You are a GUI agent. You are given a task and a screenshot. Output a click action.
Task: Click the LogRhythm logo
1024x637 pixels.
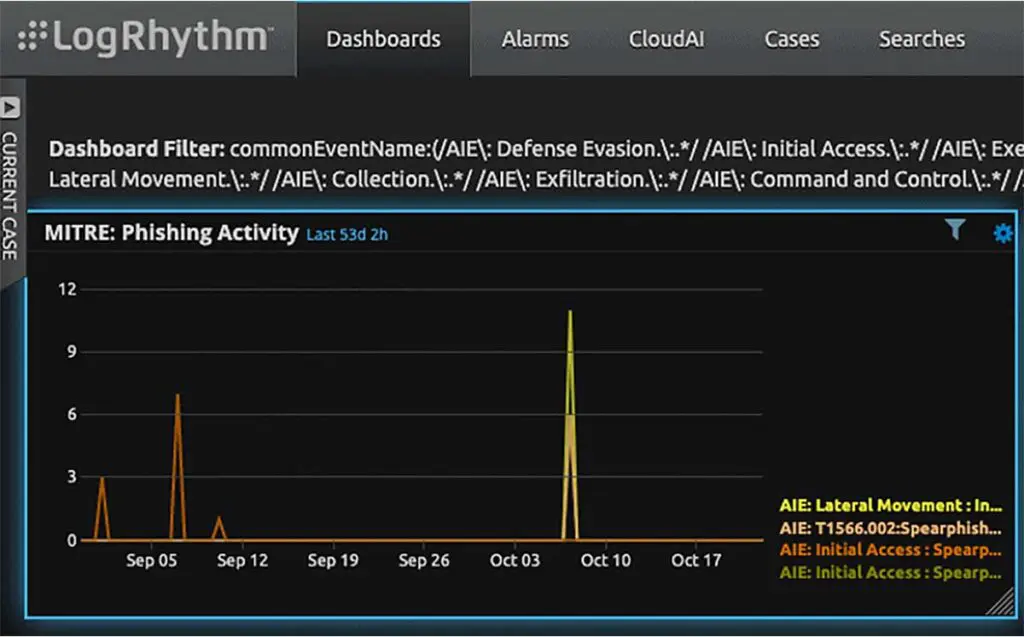(144, 38)
